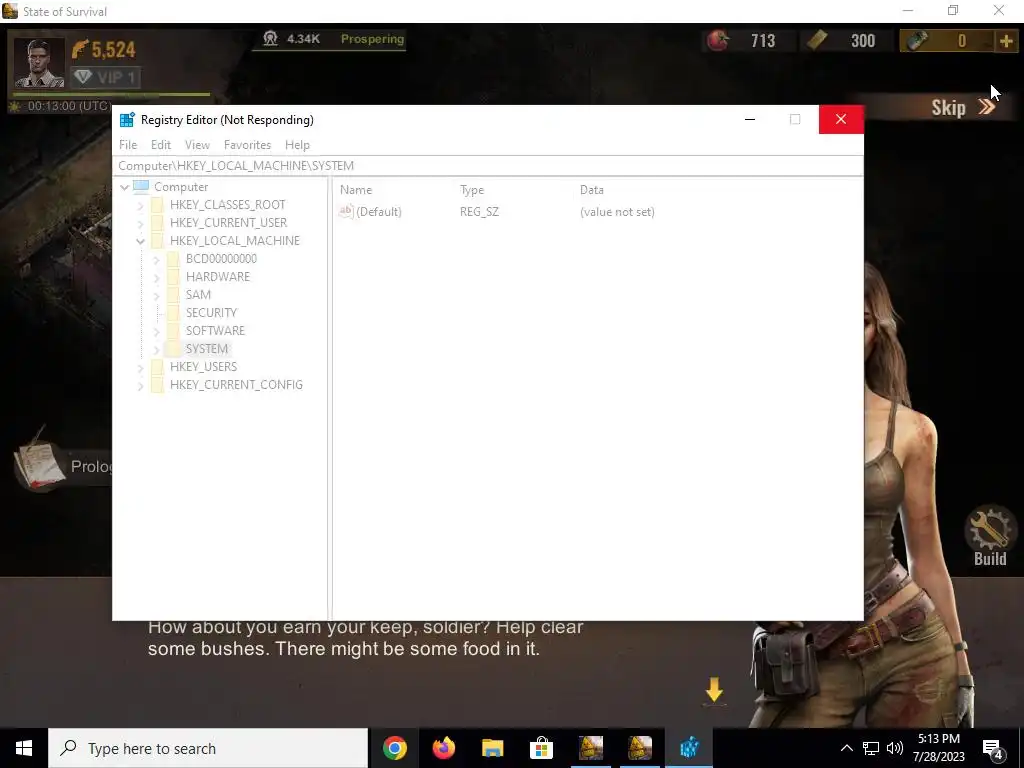Screen dimensions: 1024x768
Task: Open the Windows Start menu
Action: 24,748
